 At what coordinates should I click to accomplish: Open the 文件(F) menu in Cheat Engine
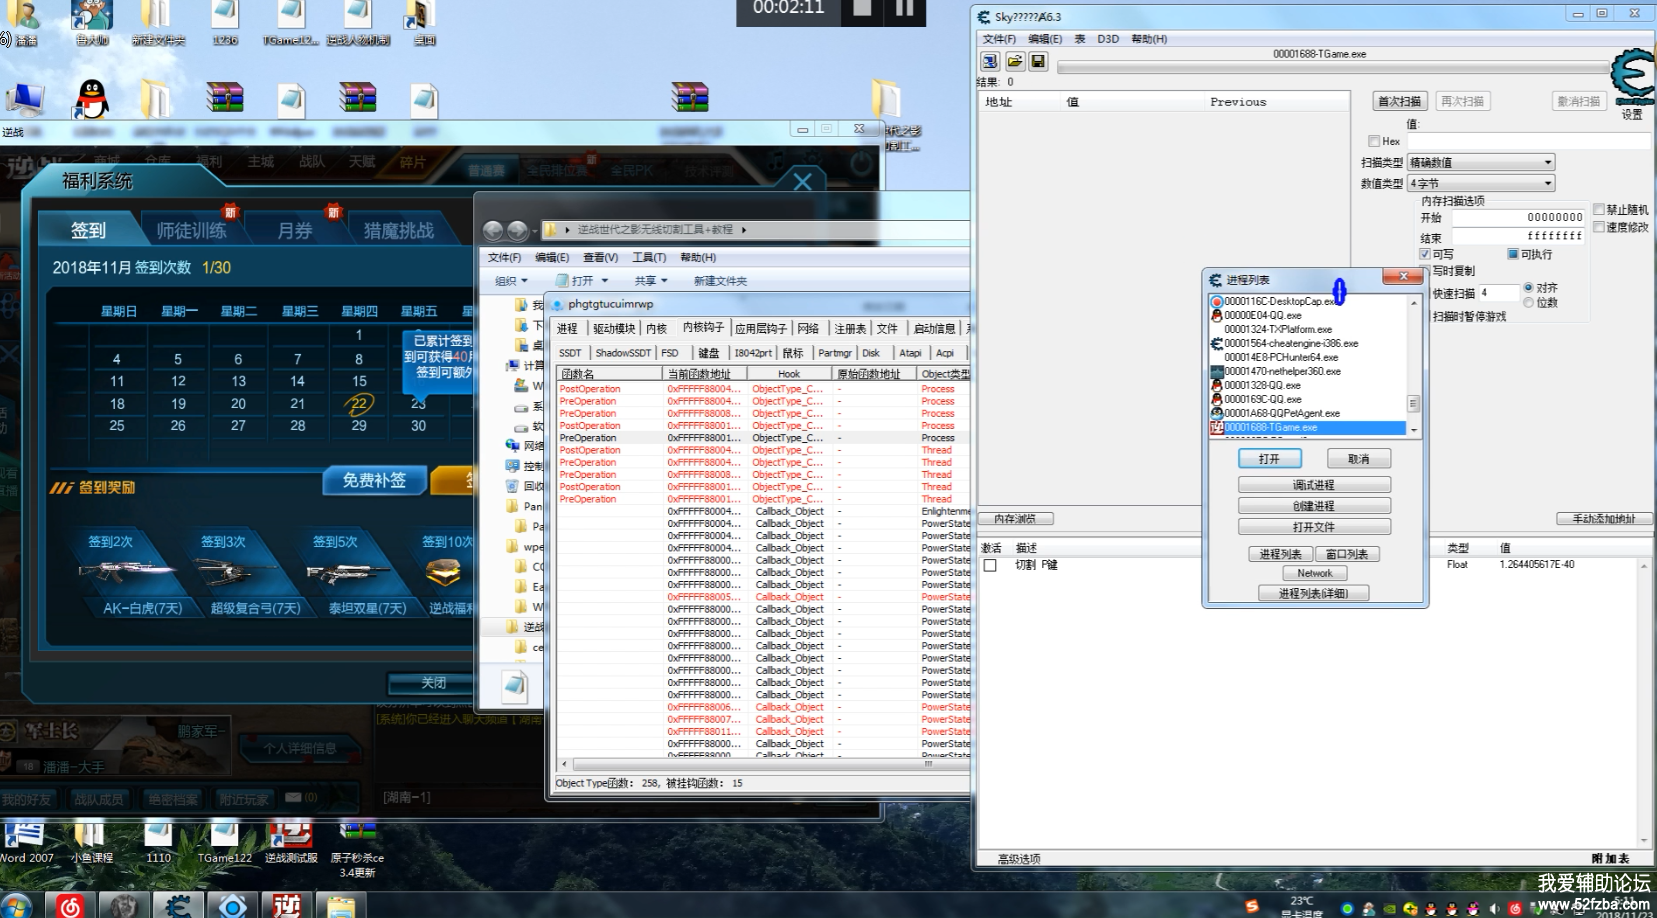[999, 39]
